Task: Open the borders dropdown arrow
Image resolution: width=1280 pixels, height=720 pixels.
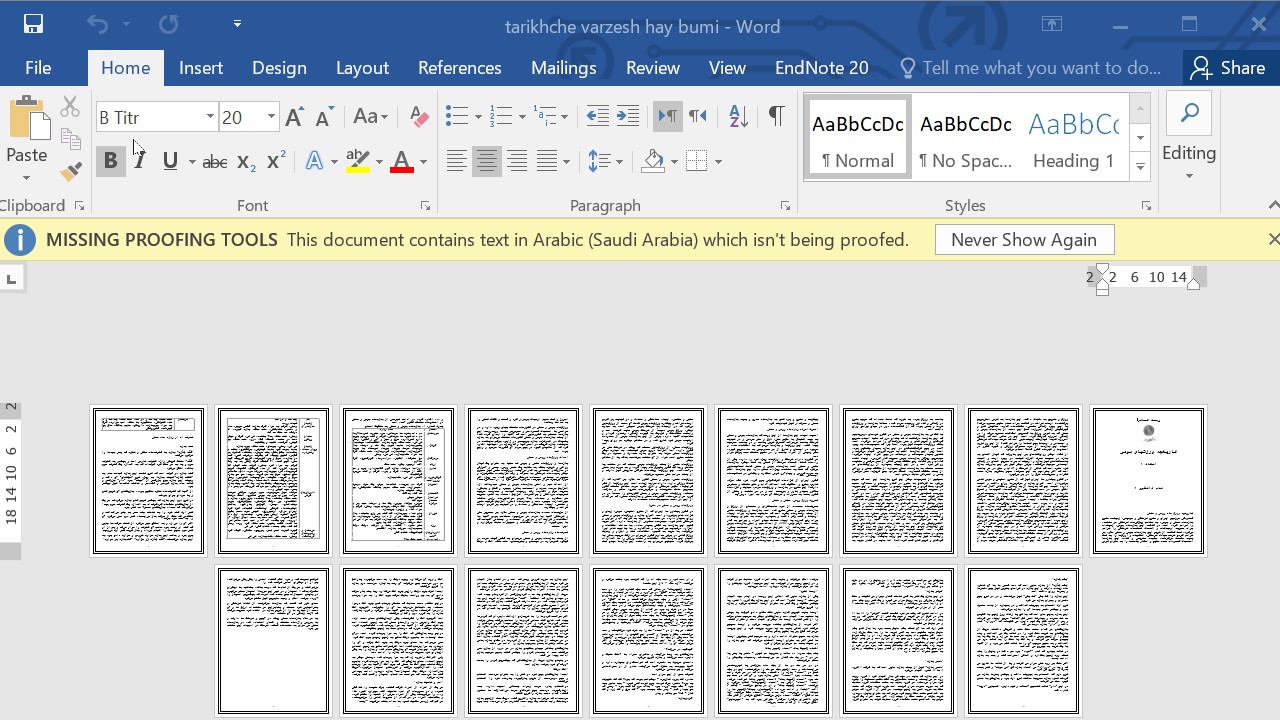Action: click(718, 162)
